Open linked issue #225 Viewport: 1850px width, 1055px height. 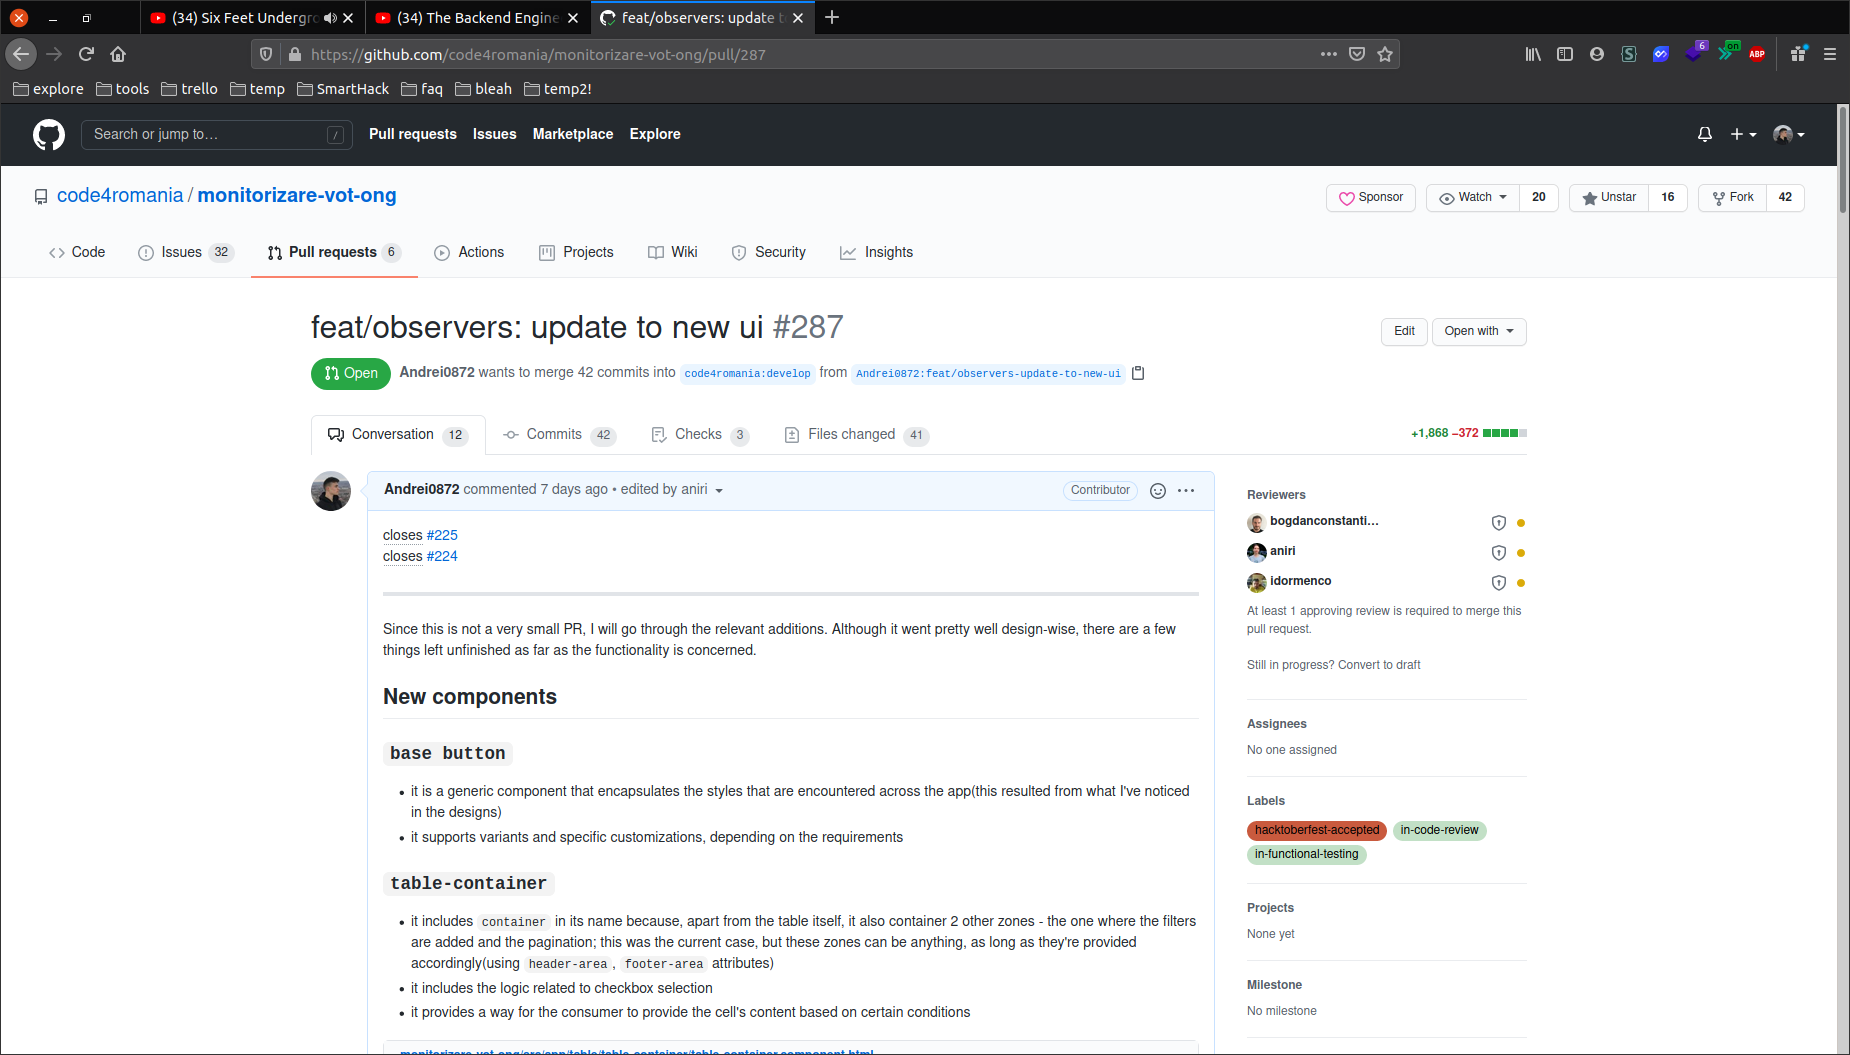[x=442, y=536]
